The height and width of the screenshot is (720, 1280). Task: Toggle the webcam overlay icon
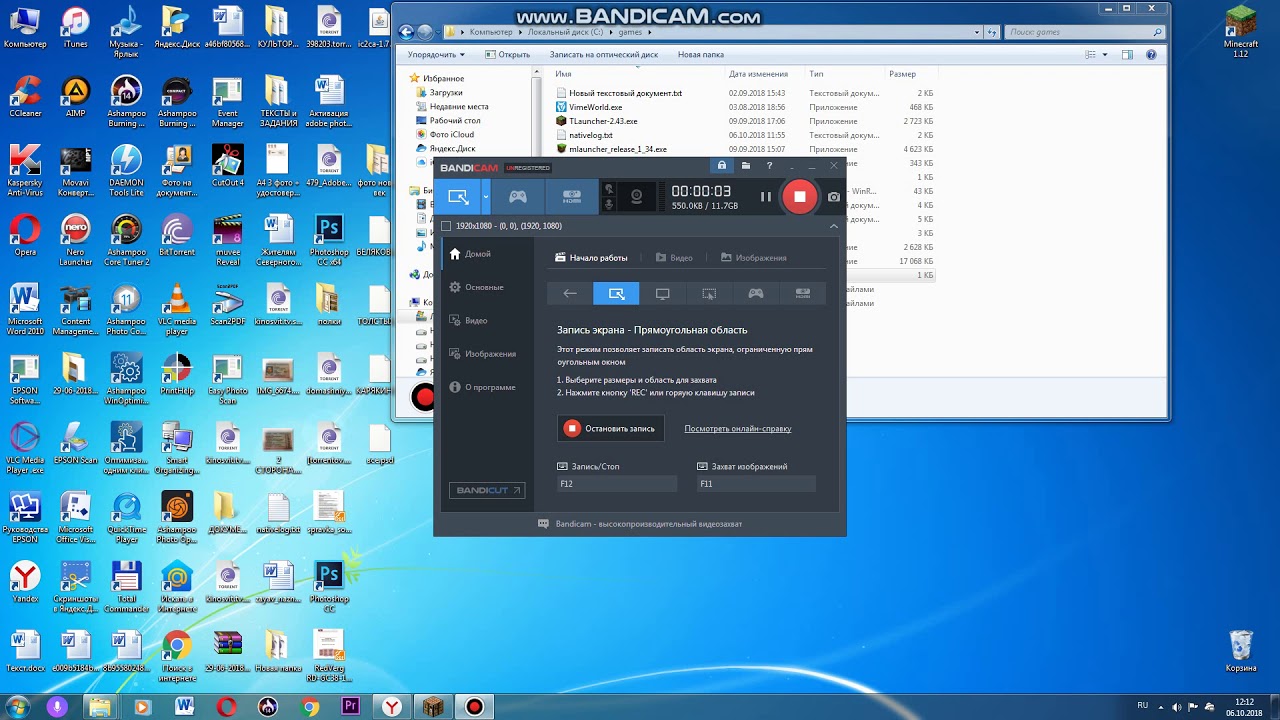click(x=636, y=197)
